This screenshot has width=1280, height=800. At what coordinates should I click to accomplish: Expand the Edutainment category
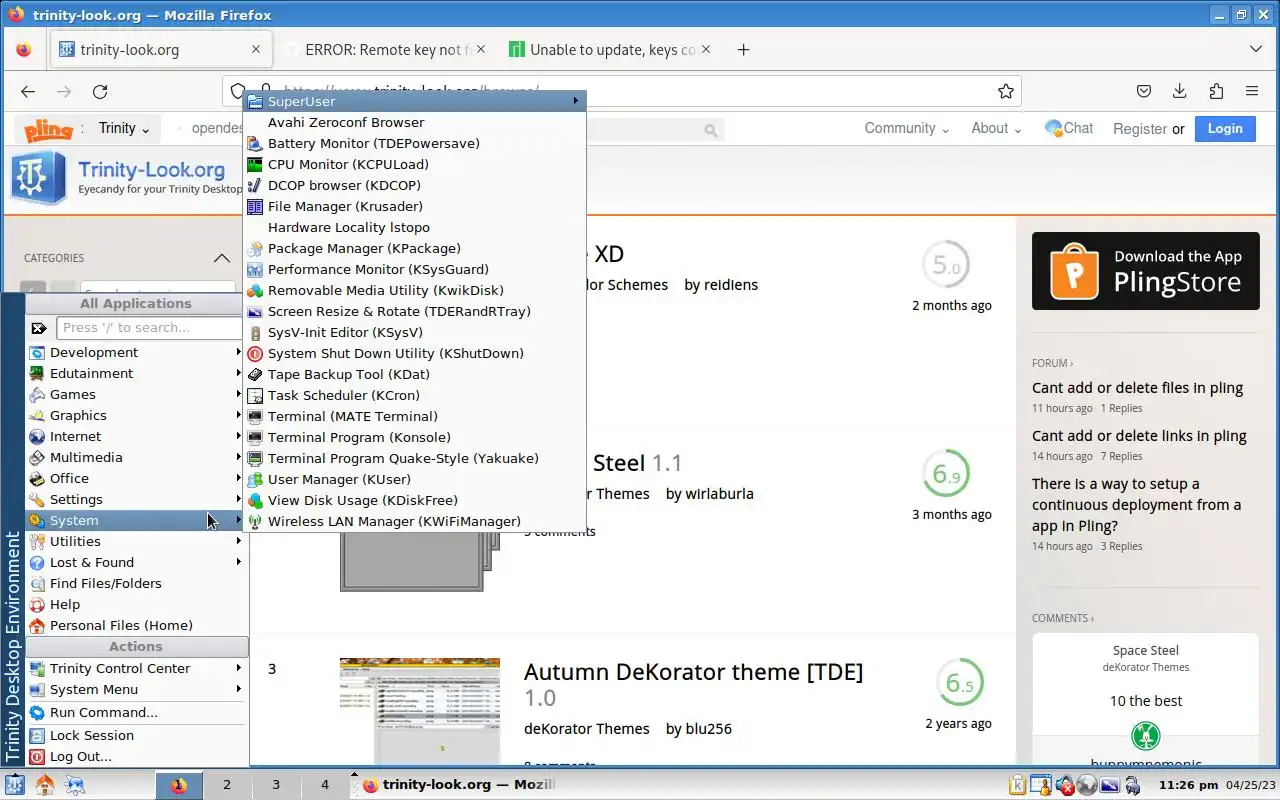coord(136,373)
